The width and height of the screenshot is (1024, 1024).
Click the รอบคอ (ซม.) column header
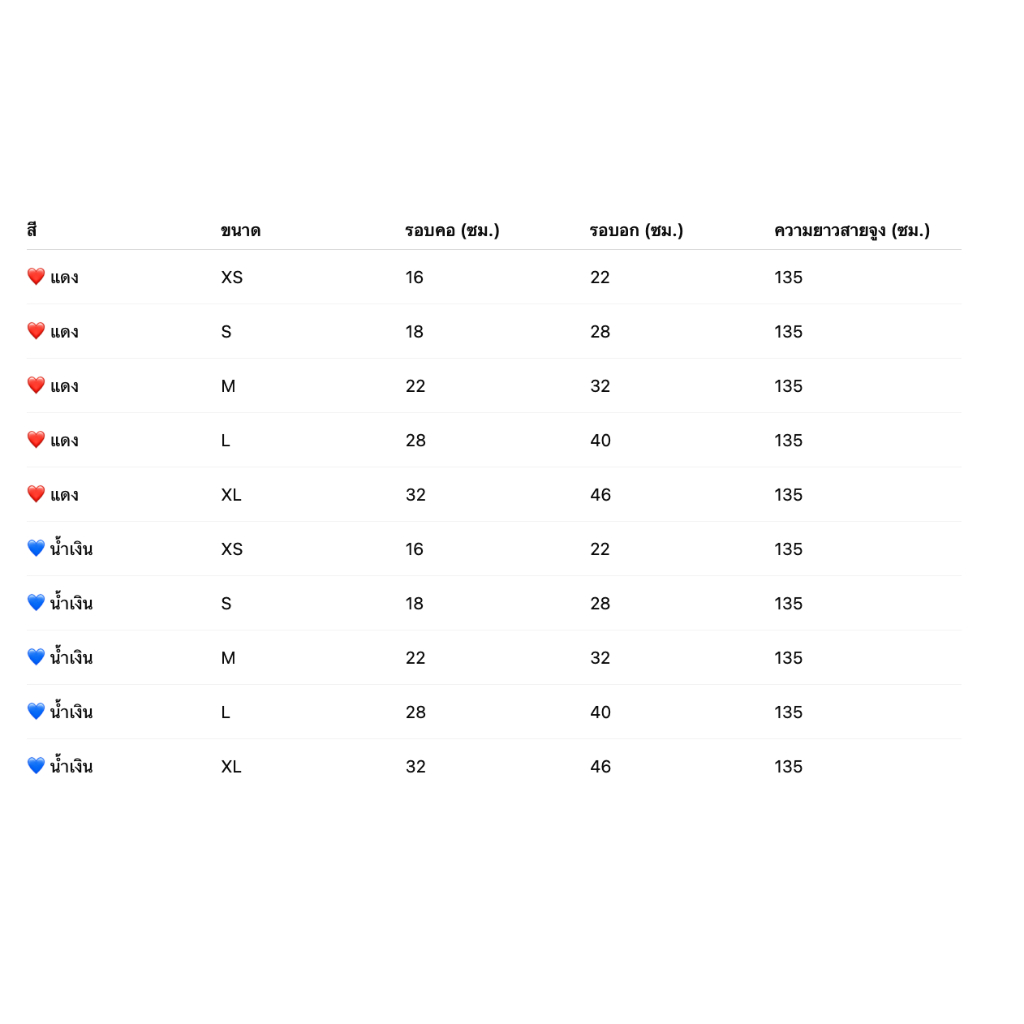(452, 231)
